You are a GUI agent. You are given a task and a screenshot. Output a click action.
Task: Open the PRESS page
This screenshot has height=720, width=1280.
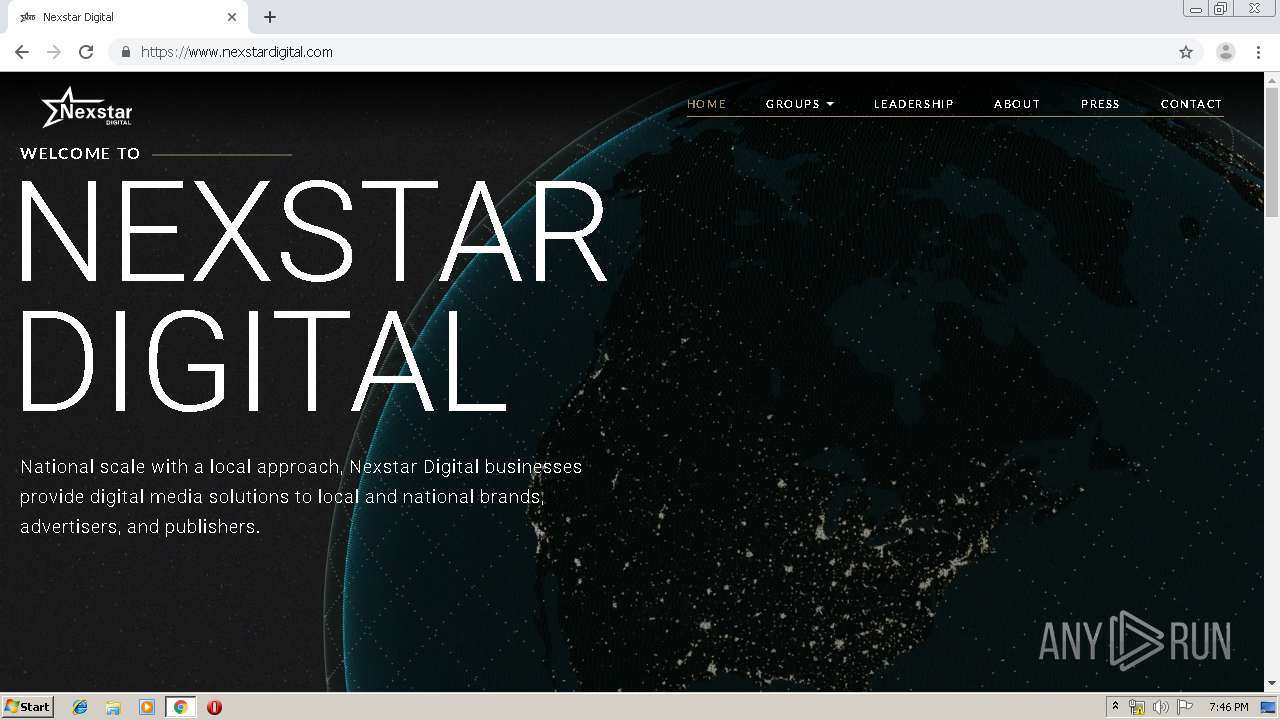(x=1100, y=104)
